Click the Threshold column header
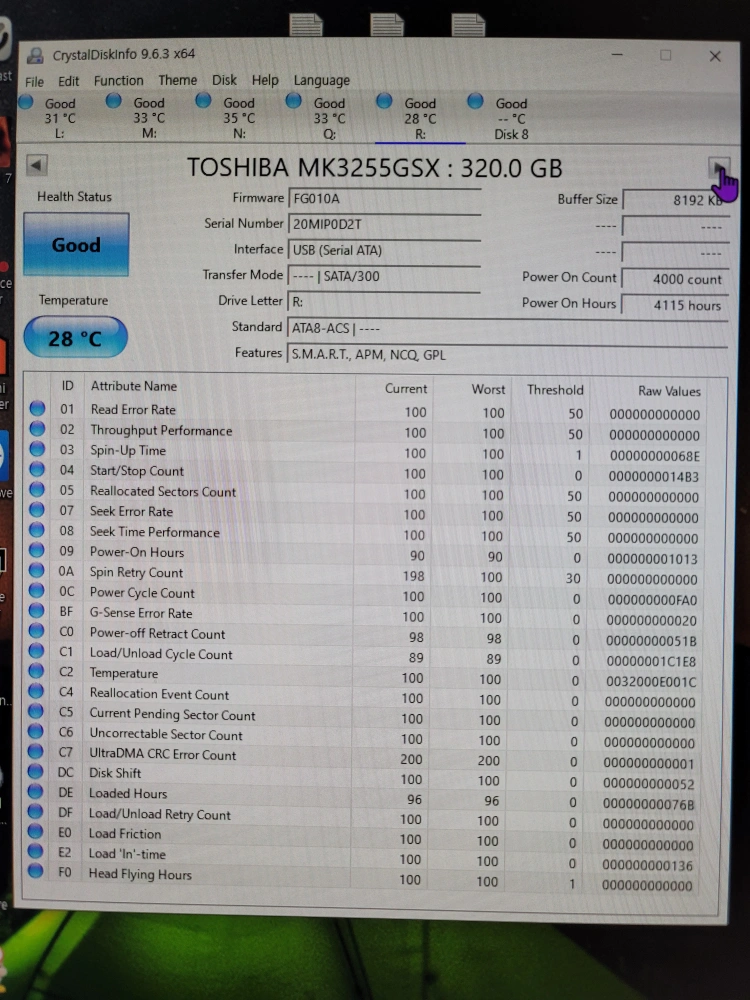Image resolution: width=750 pixels, height=1000 pixels. 555,390
